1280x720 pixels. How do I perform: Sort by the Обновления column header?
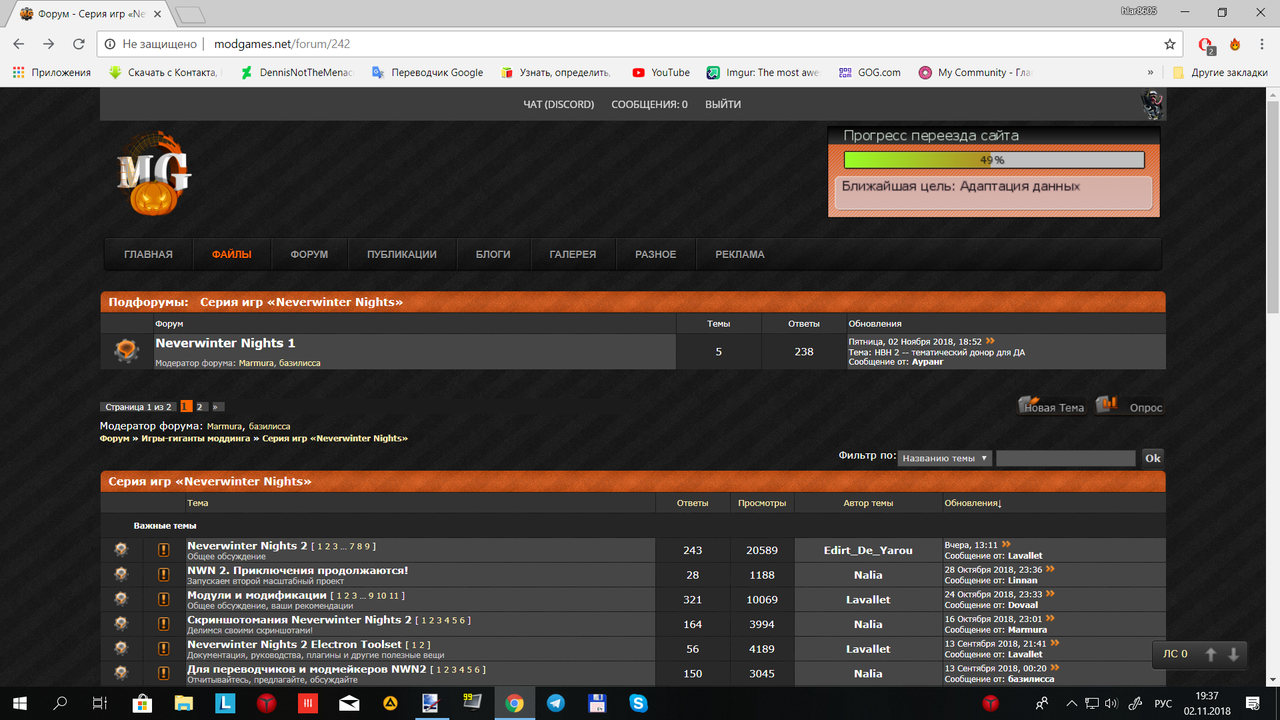(x=972, y=503)
